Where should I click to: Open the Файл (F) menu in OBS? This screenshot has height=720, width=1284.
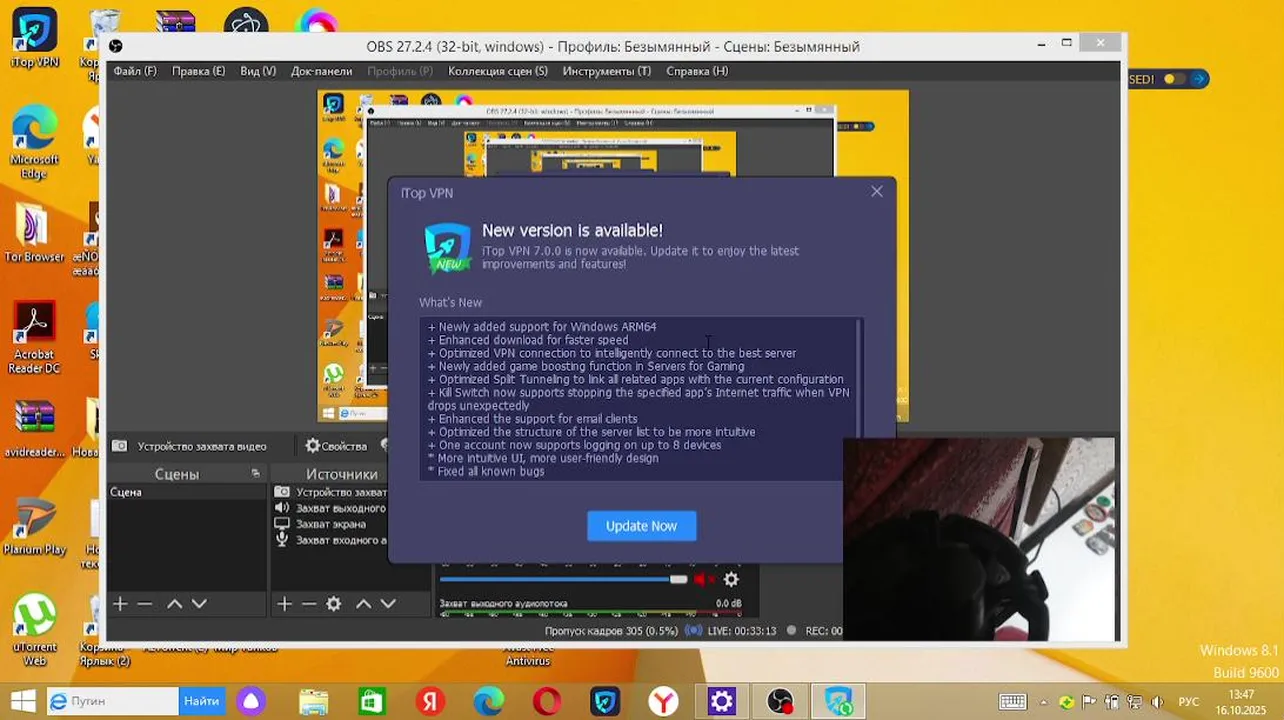click(135, 71)
